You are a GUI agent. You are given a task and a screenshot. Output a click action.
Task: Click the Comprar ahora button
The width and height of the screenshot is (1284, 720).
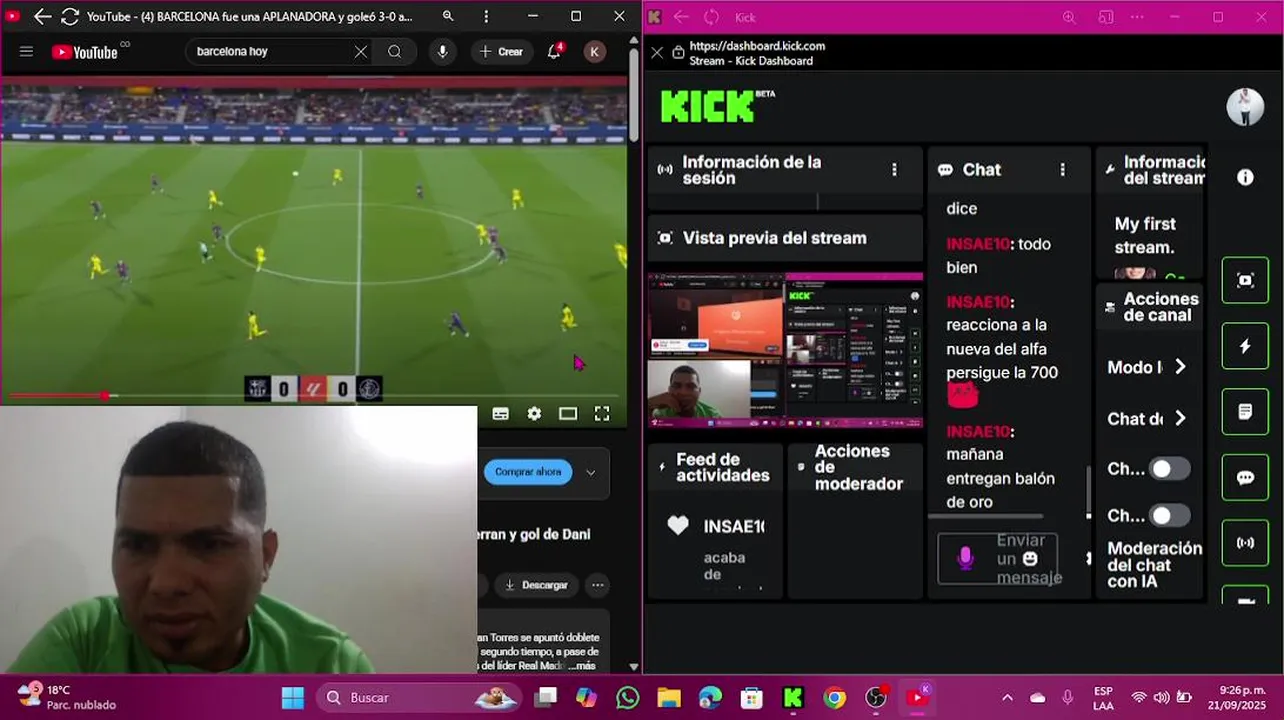528,472
